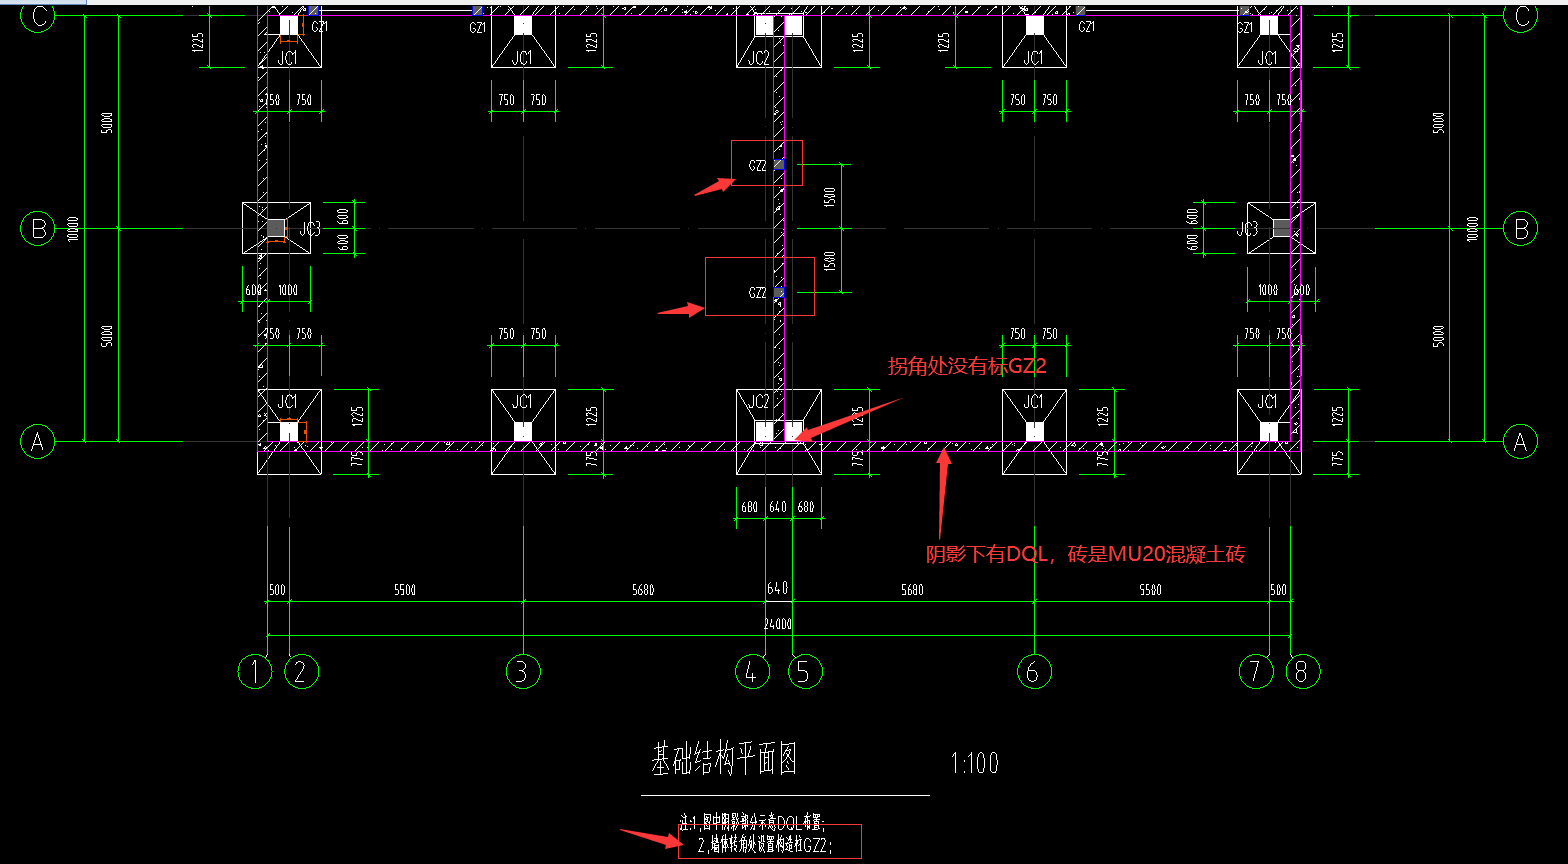Click axis bubble number 3

click(x=523, y=671)
